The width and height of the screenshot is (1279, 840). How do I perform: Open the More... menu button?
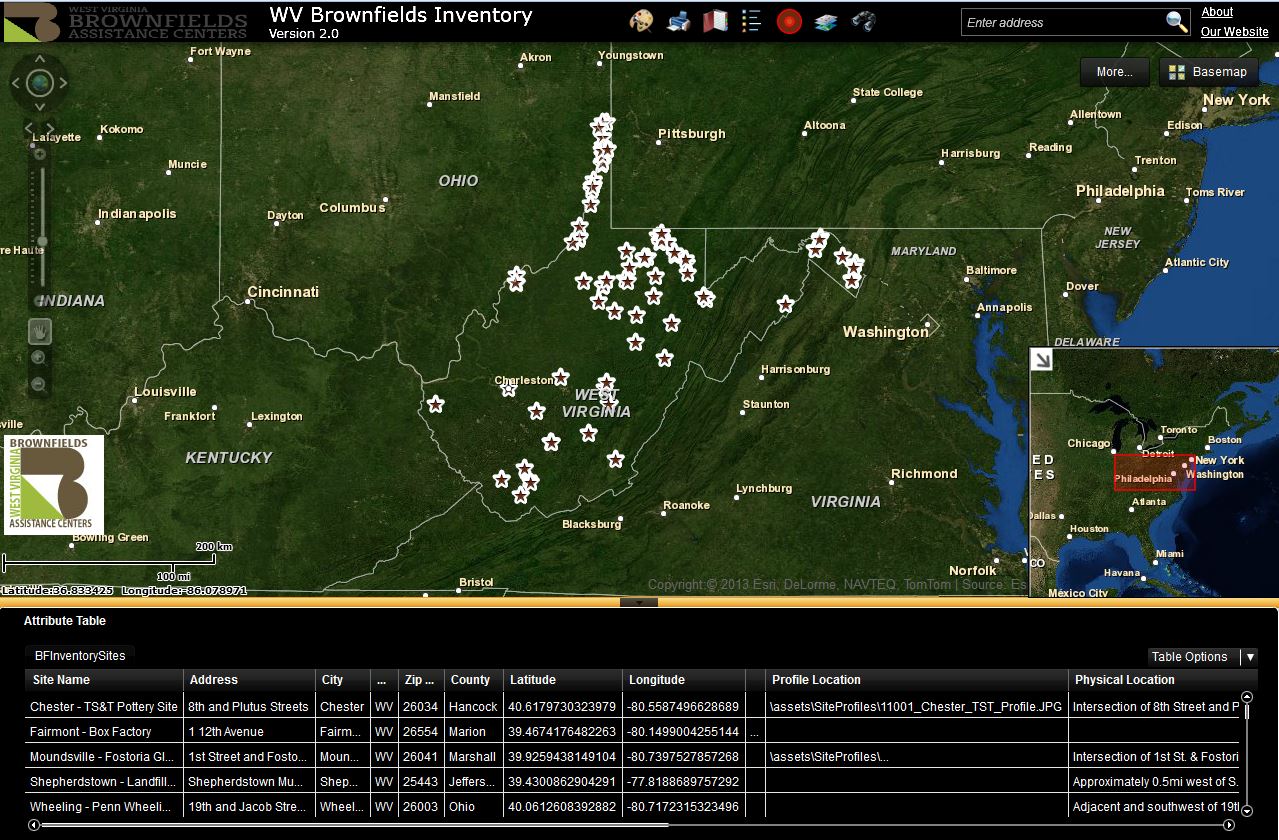tap(1114, 72)
